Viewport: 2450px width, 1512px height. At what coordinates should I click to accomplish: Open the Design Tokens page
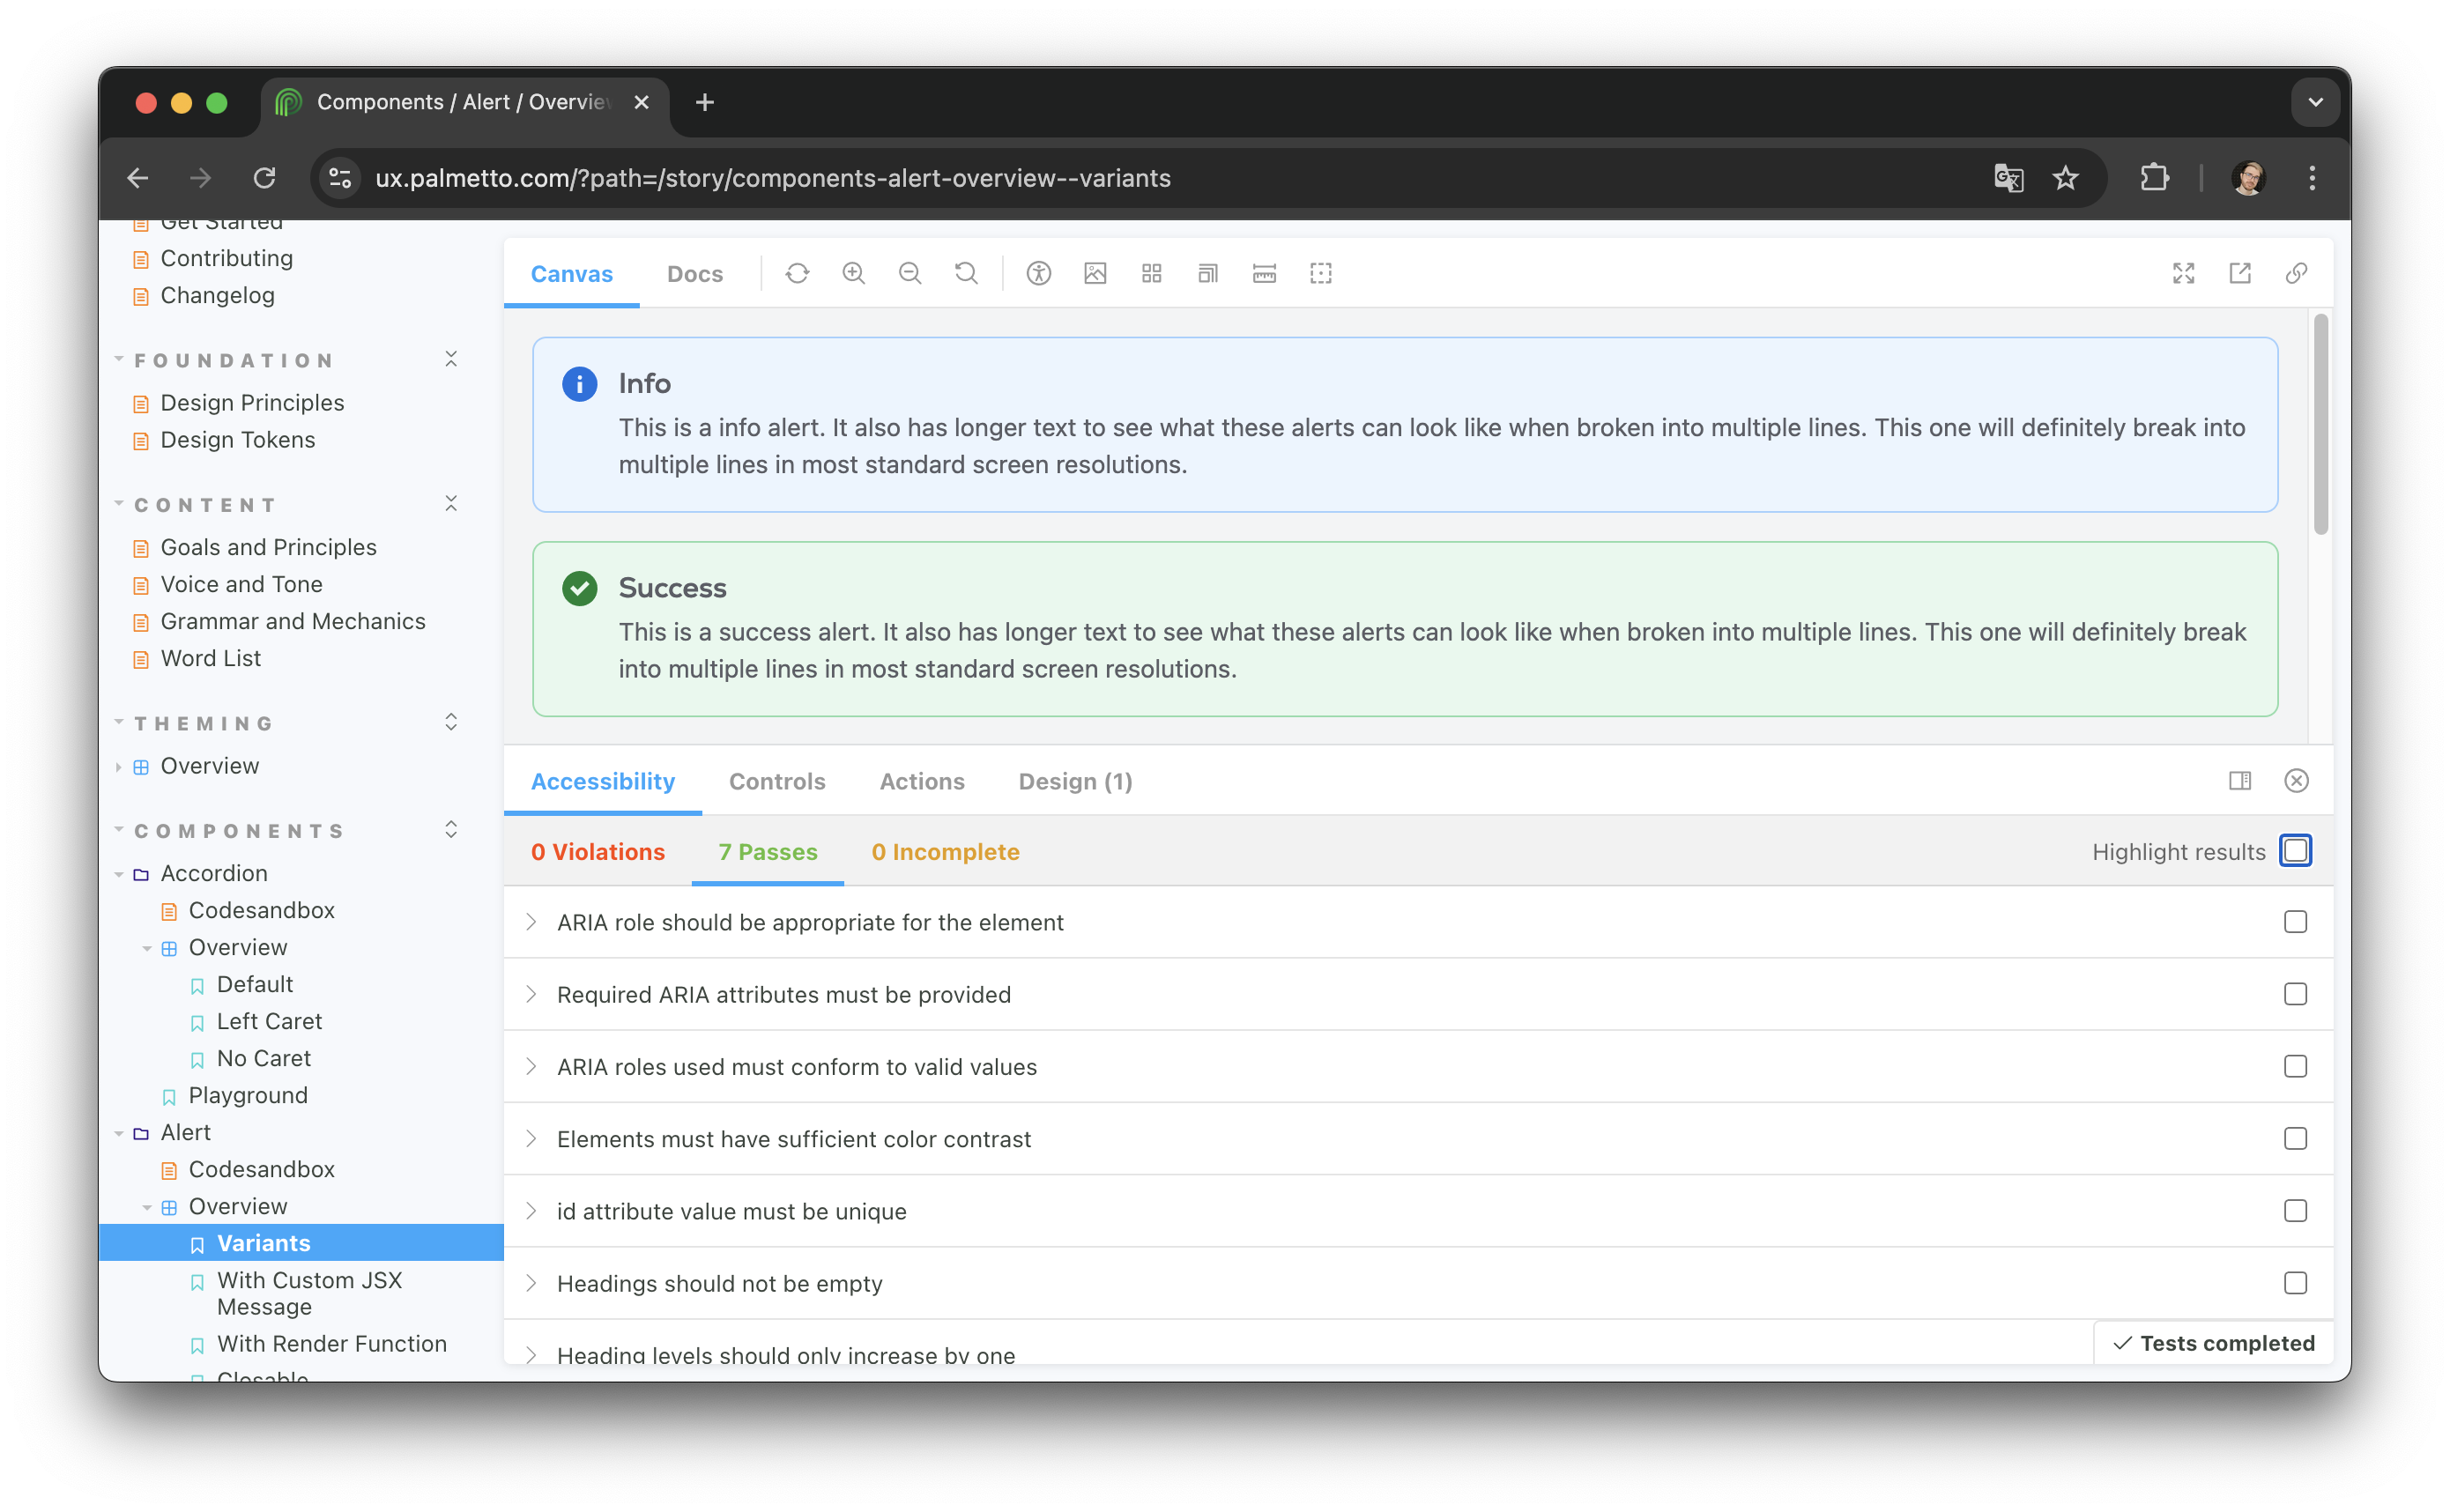(237, 440)
